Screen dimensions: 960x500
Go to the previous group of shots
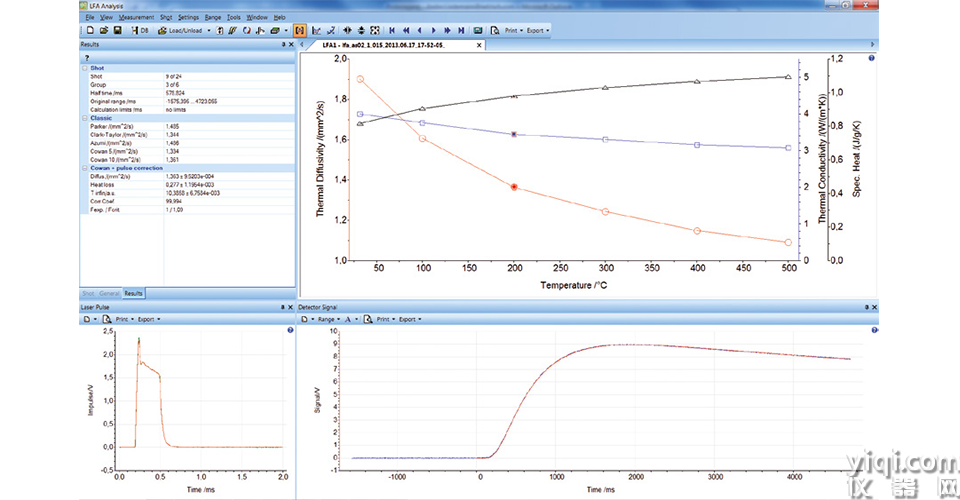click(405, 30)
